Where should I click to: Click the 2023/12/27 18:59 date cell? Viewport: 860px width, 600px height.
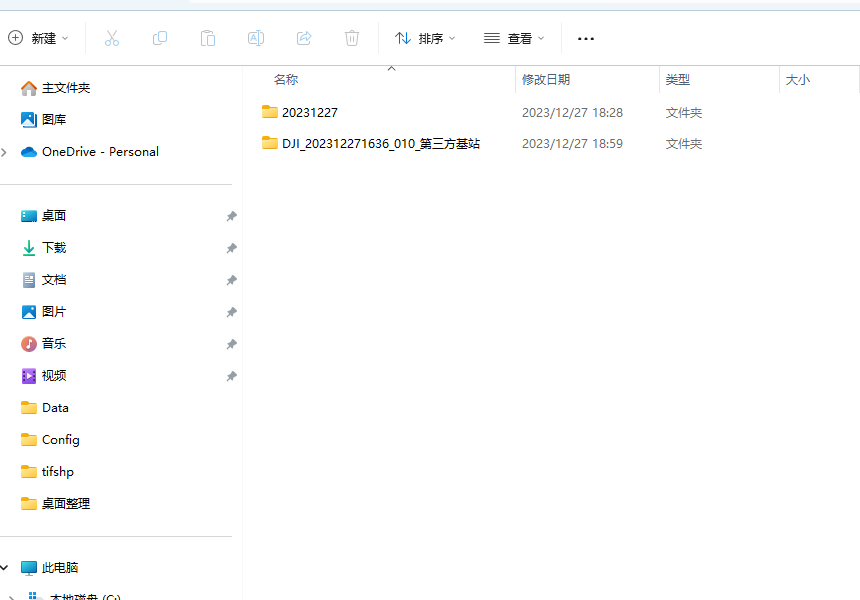[x=573, y=144]
